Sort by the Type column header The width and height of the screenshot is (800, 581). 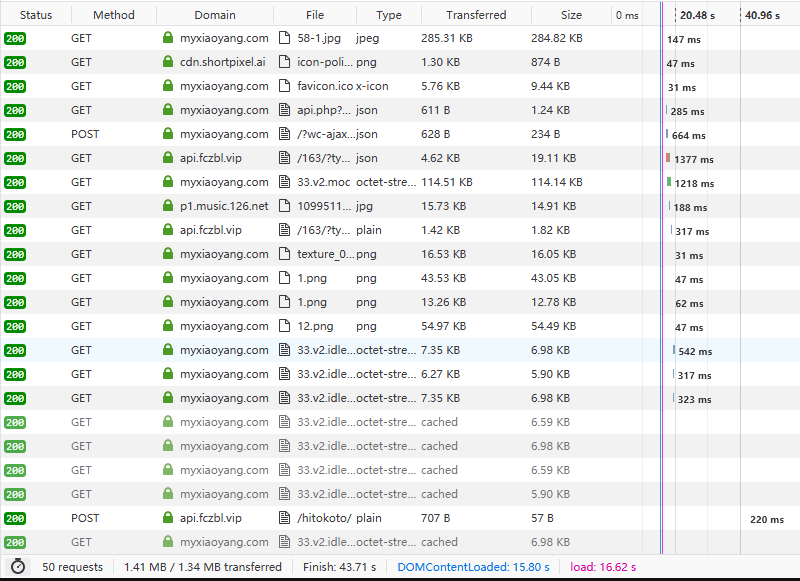[389, 15]
